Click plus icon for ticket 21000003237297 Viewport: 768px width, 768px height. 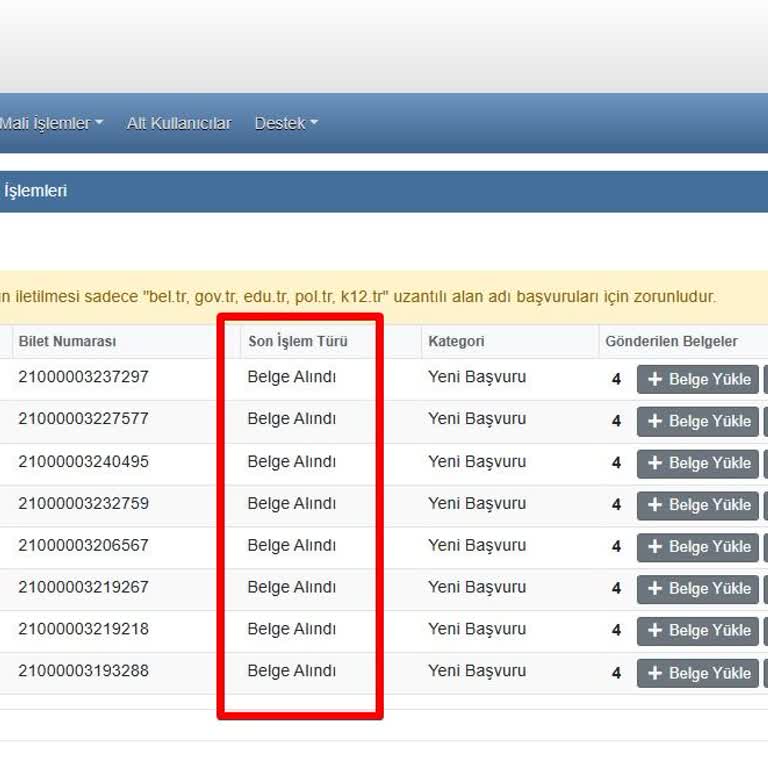(656, 379)
